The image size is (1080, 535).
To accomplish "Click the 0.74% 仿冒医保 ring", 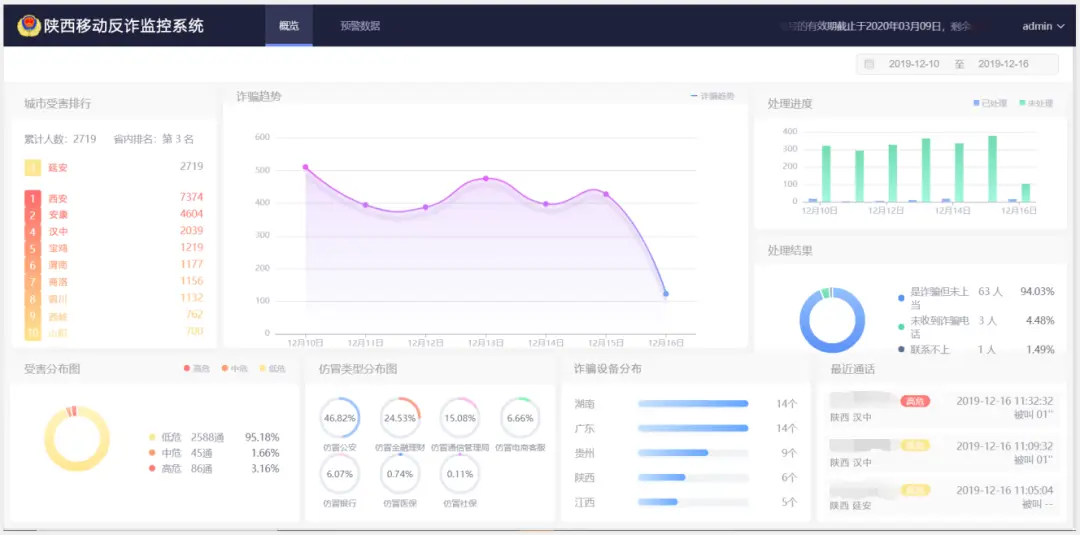I will 400,474.
